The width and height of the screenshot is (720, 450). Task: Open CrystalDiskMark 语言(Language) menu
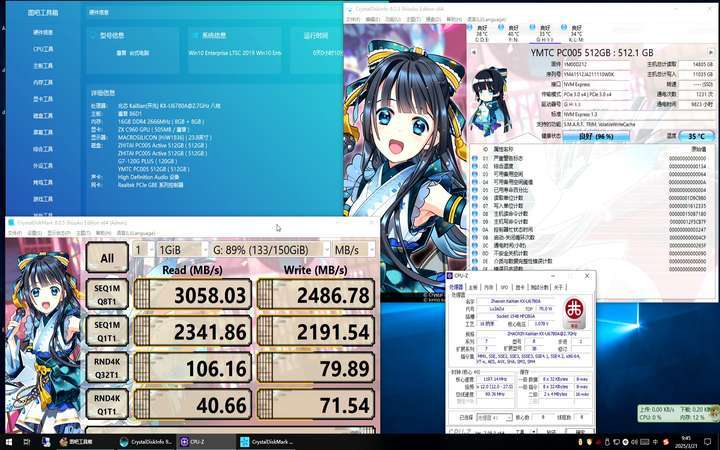tap(136, 233)
